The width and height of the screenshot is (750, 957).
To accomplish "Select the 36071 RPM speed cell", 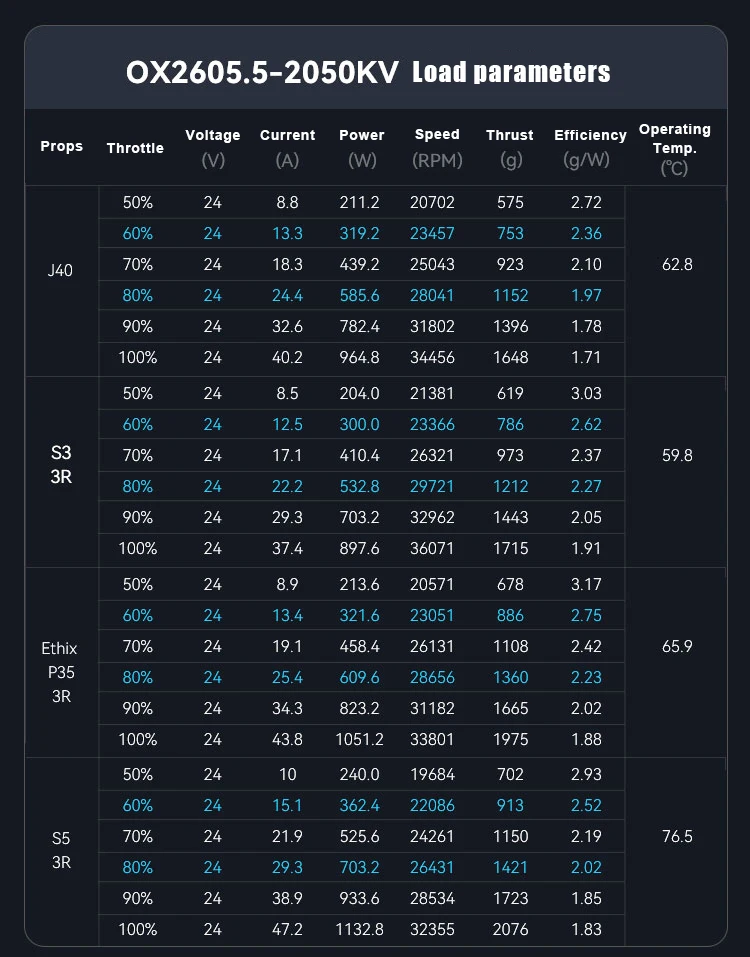I will tap(432, 548).
